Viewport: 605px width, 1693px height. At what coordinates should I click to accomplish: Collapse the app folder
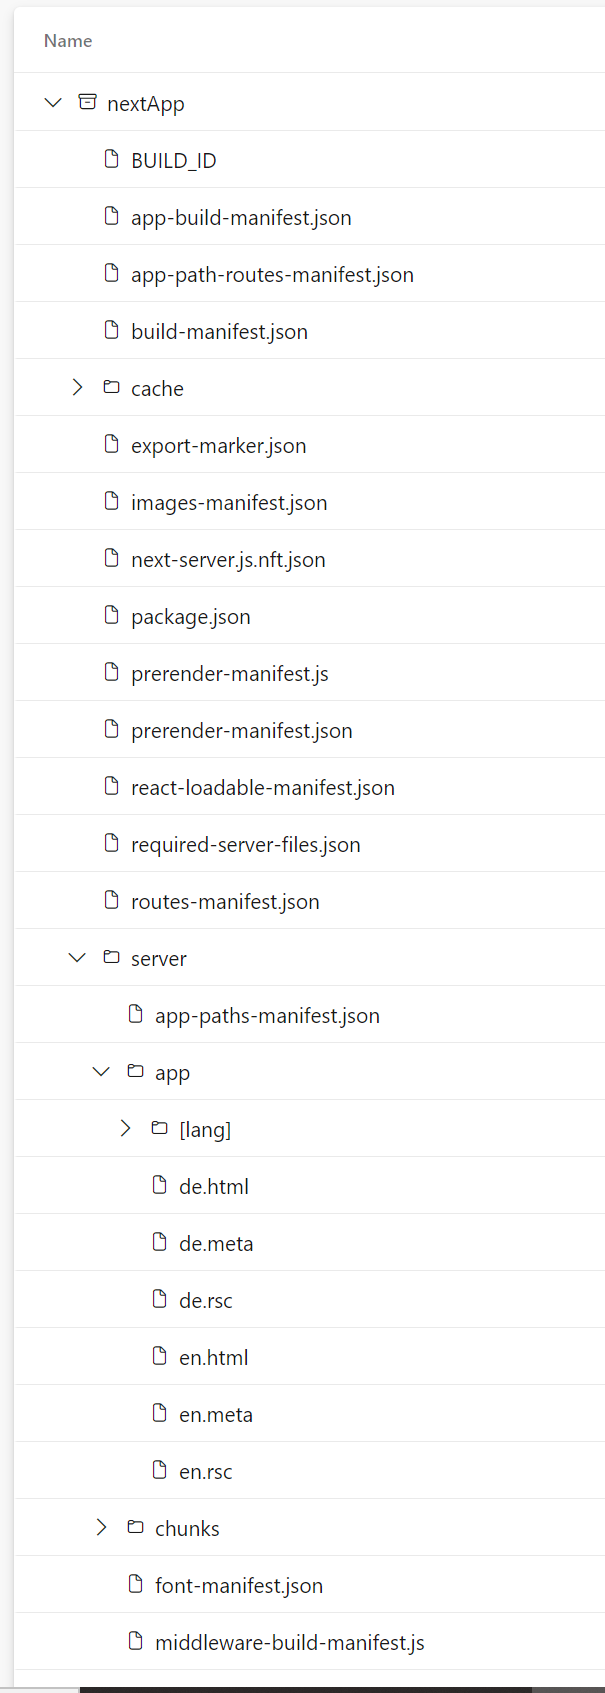(x=101, y=1070)
